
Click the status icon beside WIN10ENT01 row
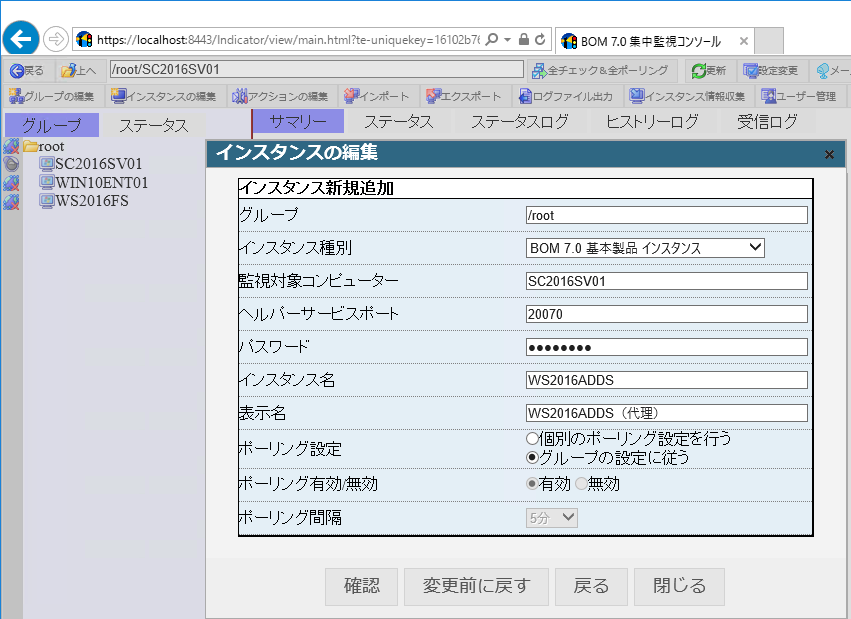click(11, 183)
